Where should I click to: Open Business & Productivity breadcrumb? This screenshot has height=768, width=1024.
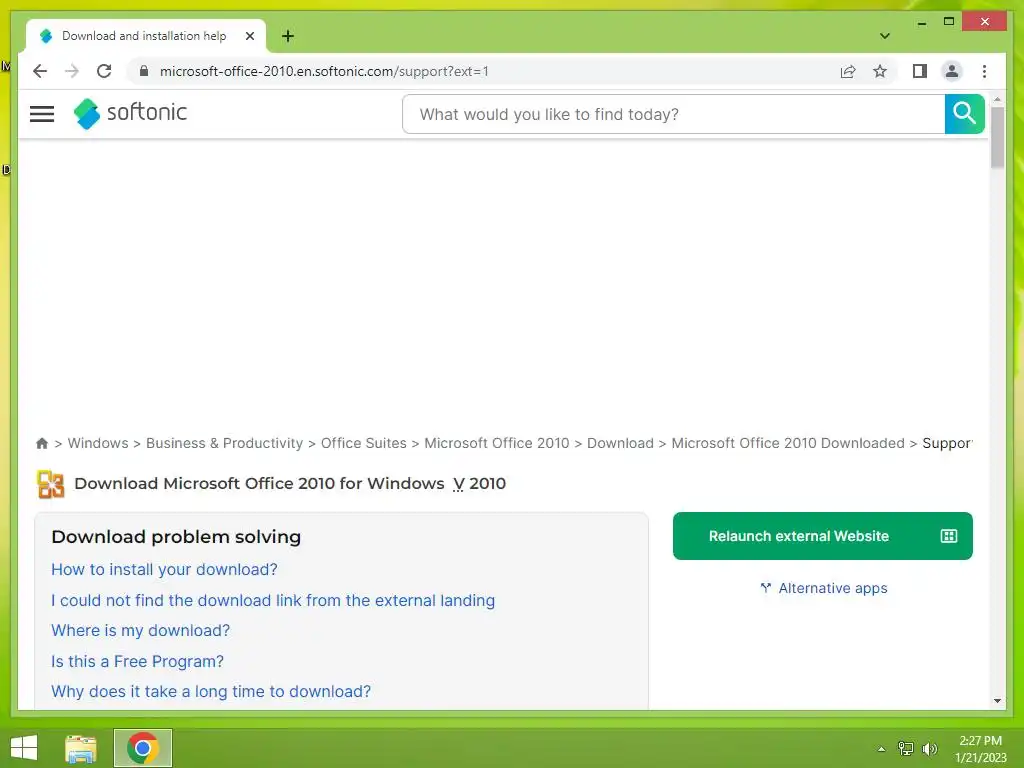click(224, 443)
